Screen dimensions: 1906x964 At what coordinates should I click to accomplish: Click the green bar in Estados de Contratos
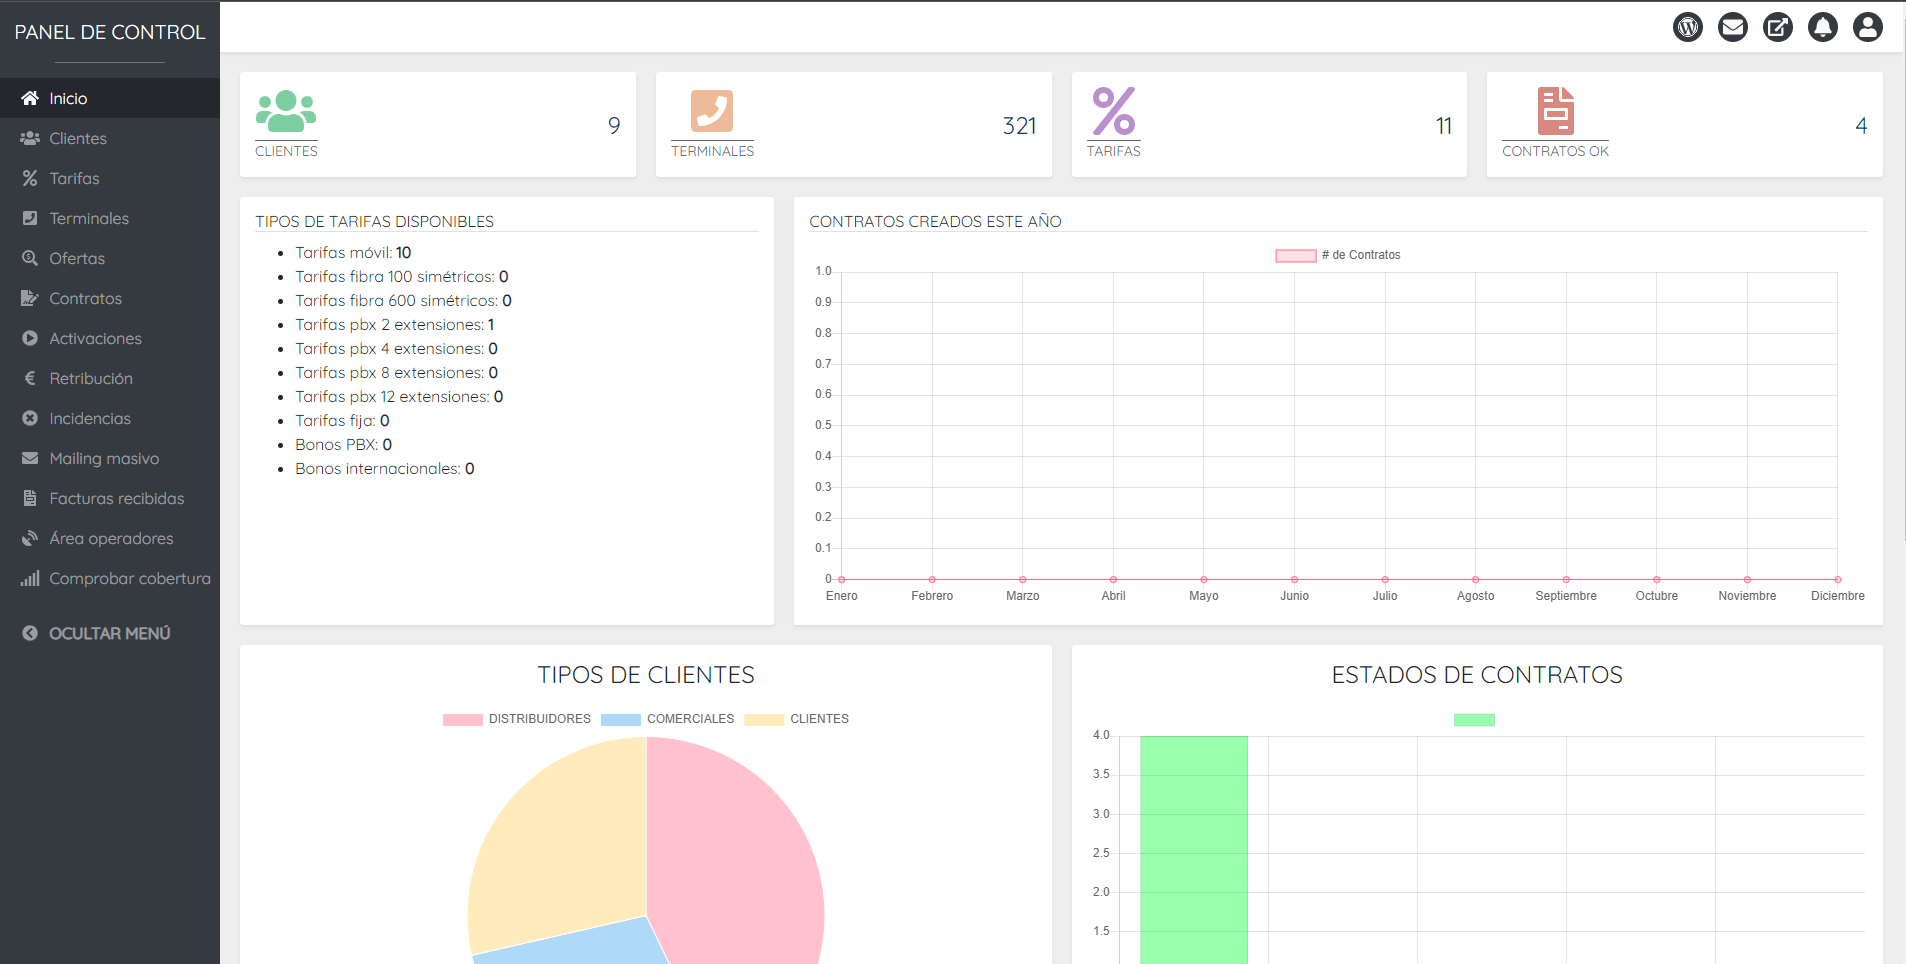(x=1194, y=850)
